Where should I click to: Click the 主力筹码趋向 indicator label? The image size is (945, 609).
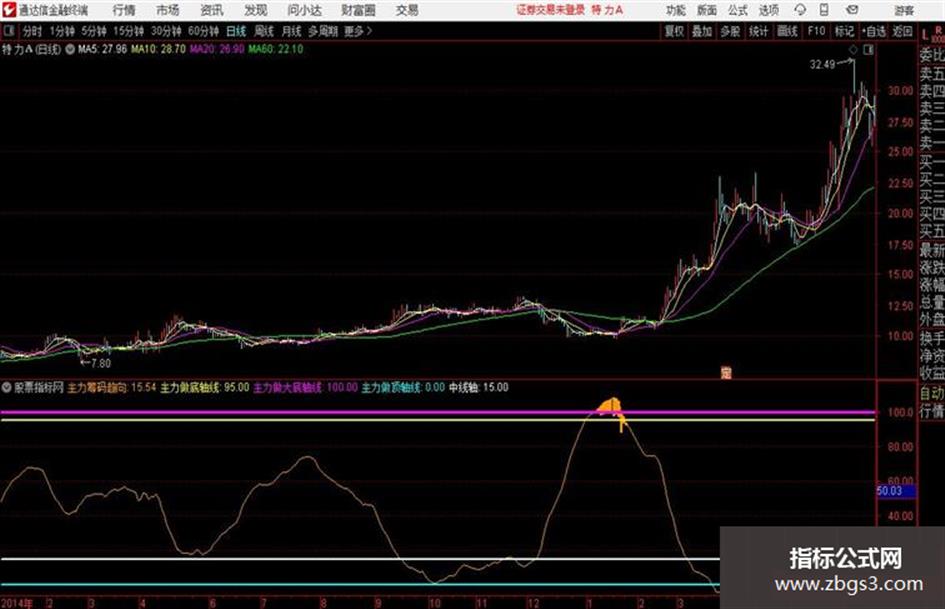pyautogui.click(x=97, y=387)
